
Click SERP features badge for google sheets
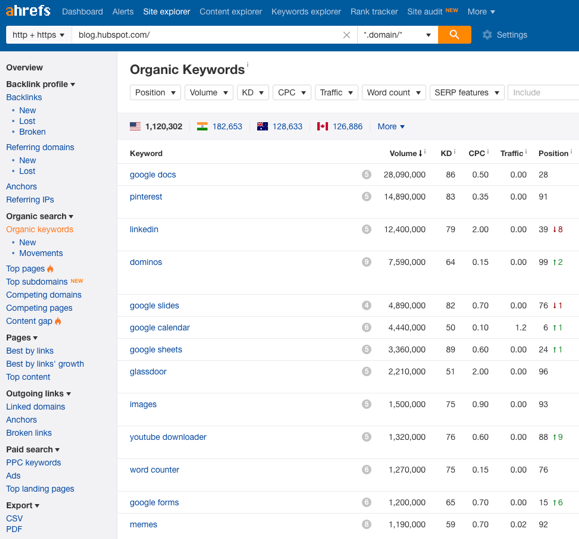tap(366, 350)
